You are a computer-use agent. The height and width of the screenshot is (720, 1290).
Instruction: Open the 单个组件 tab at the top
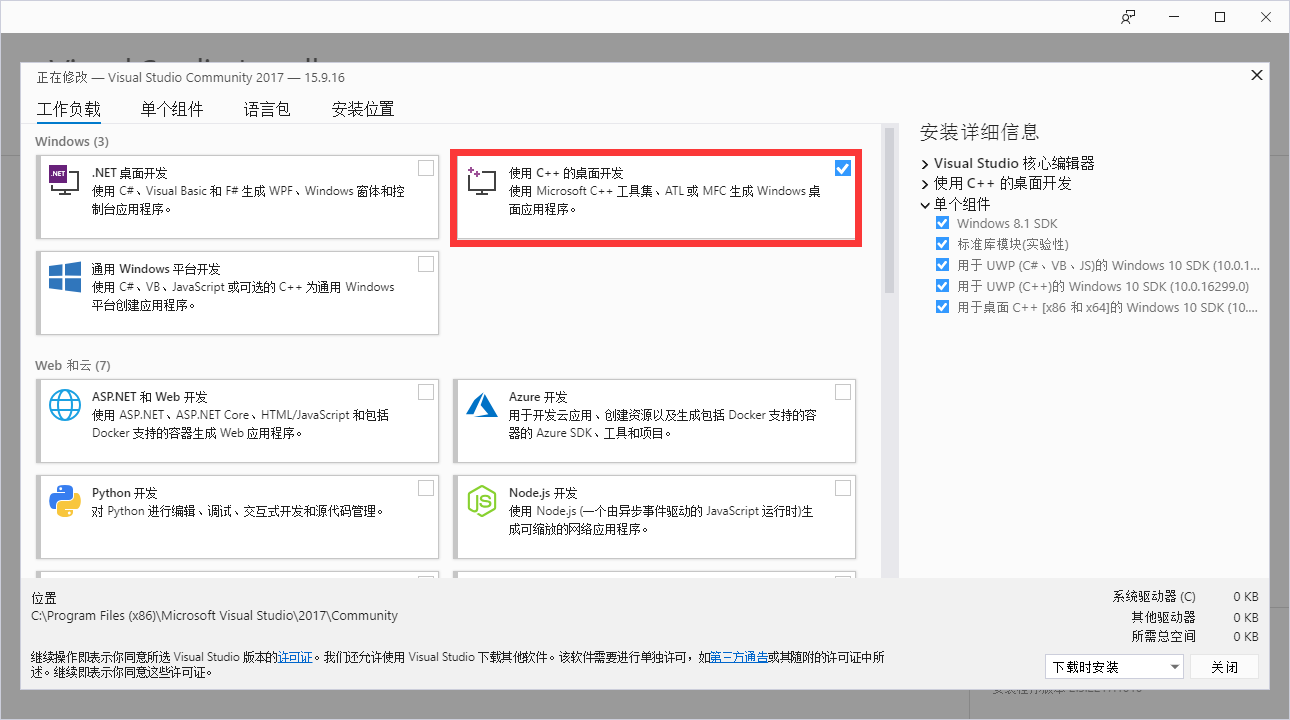coord(172,110)
